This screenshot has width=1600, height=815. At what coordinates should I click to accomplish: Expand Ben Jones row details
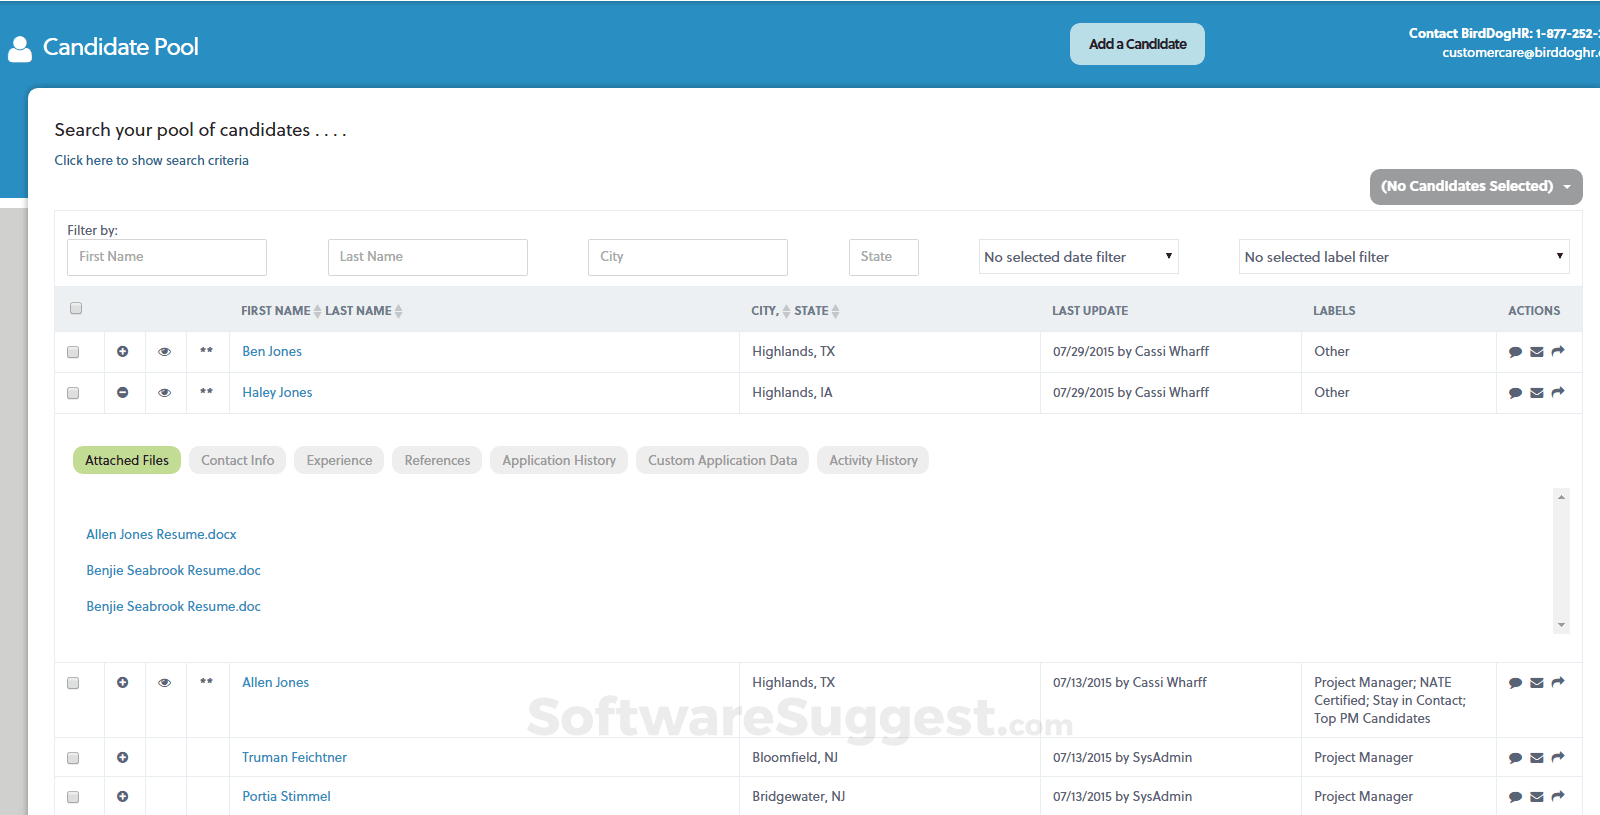pos(123,351)
